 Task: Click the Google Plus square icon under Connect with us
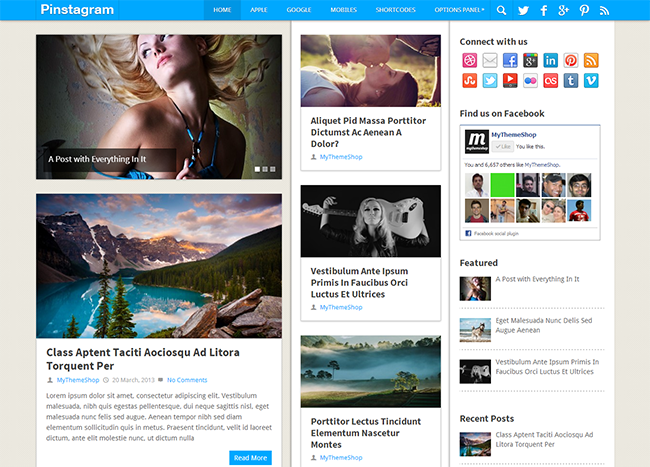[530, 60]
